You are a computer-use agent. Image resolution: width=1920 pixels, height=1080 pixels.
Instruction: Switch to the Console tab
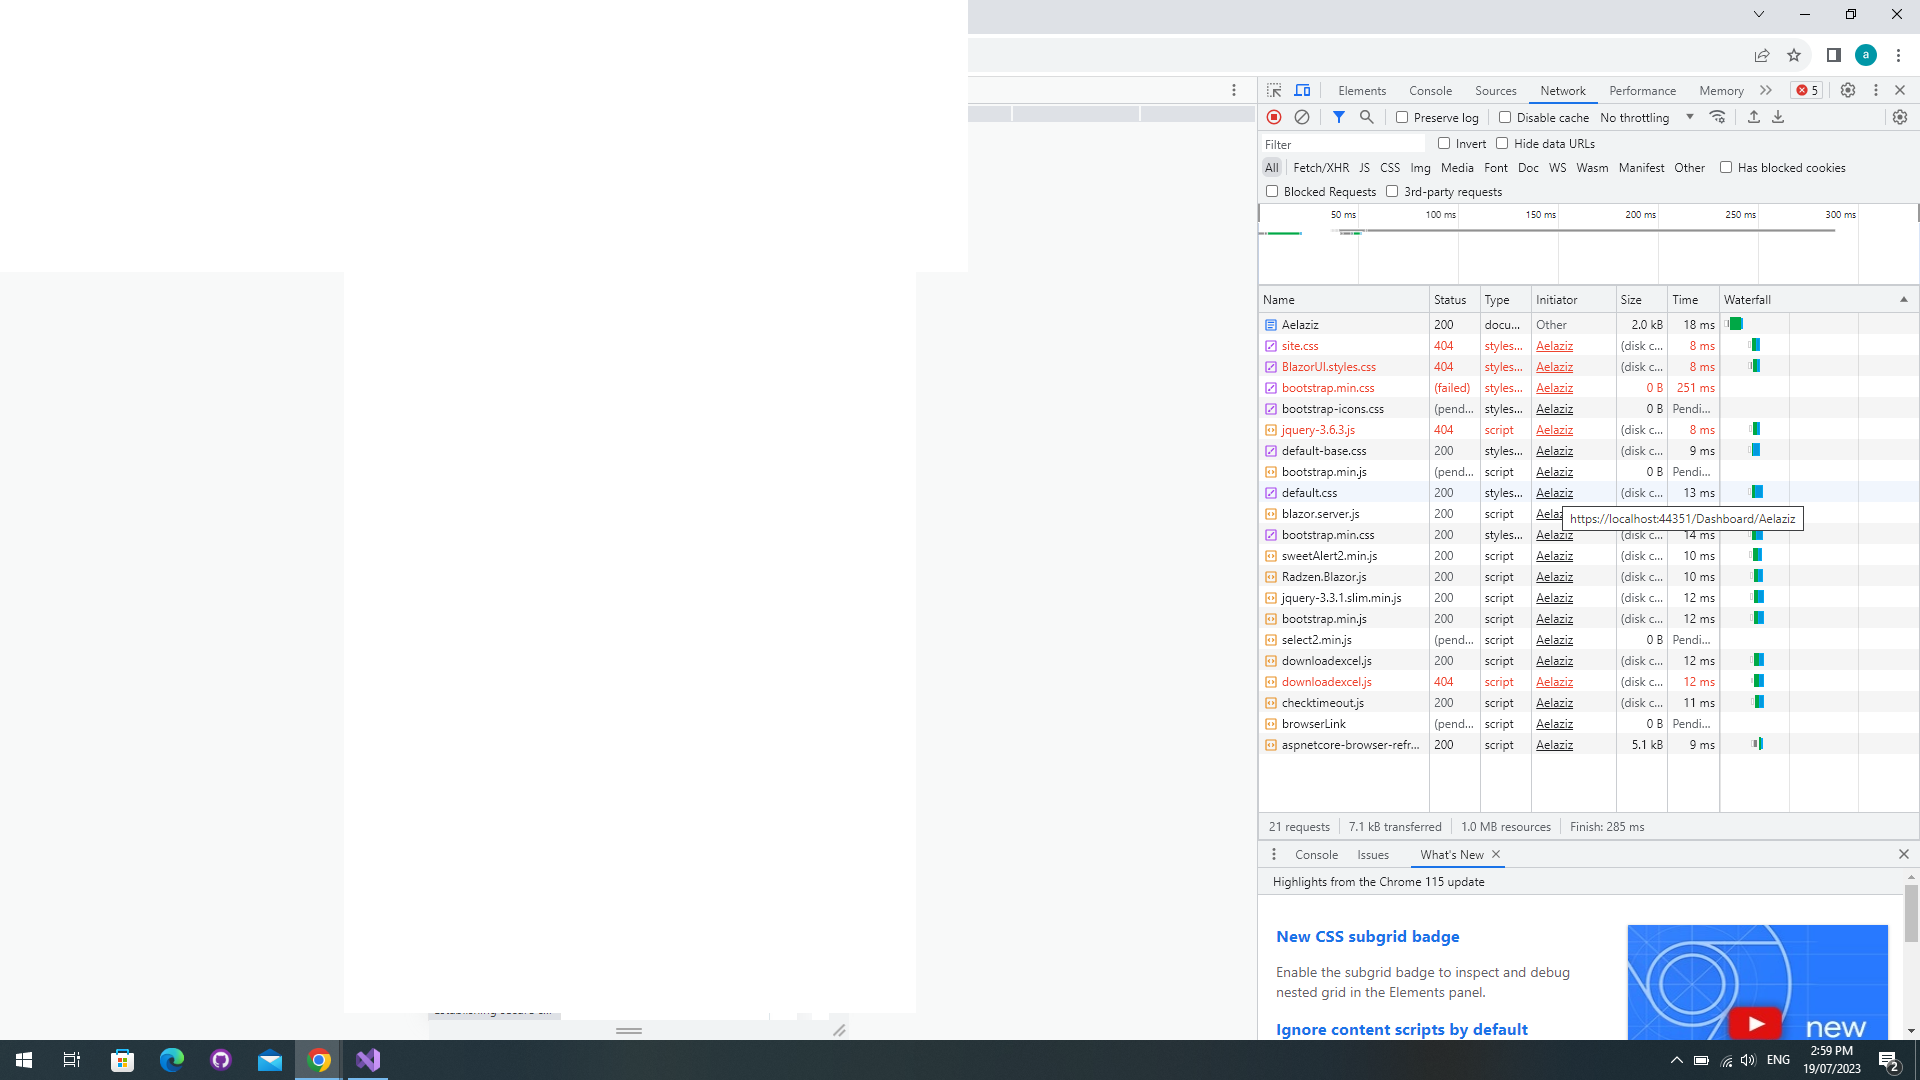coord(1430,90)
